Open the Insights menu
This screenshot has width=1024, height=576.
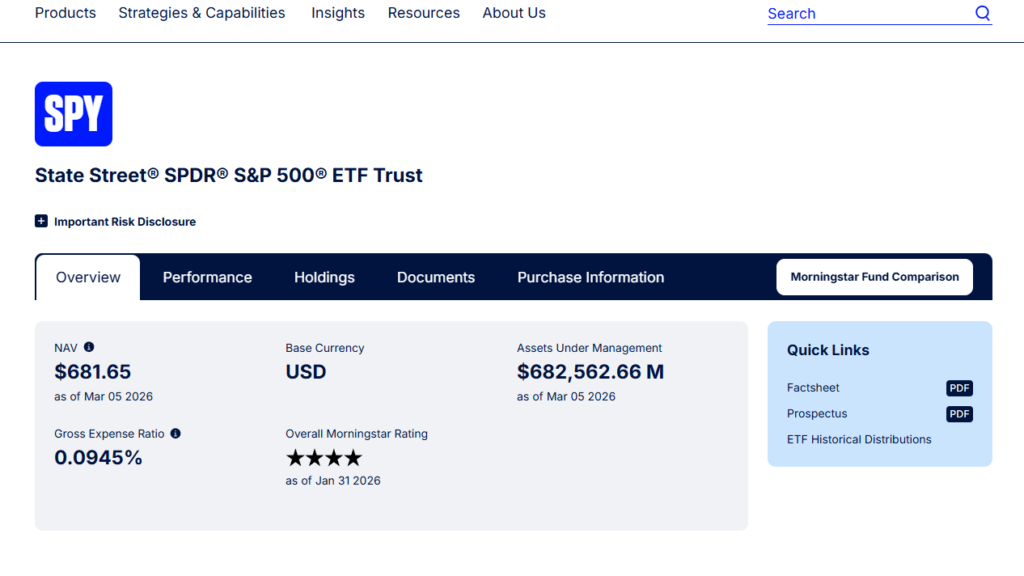337,13
